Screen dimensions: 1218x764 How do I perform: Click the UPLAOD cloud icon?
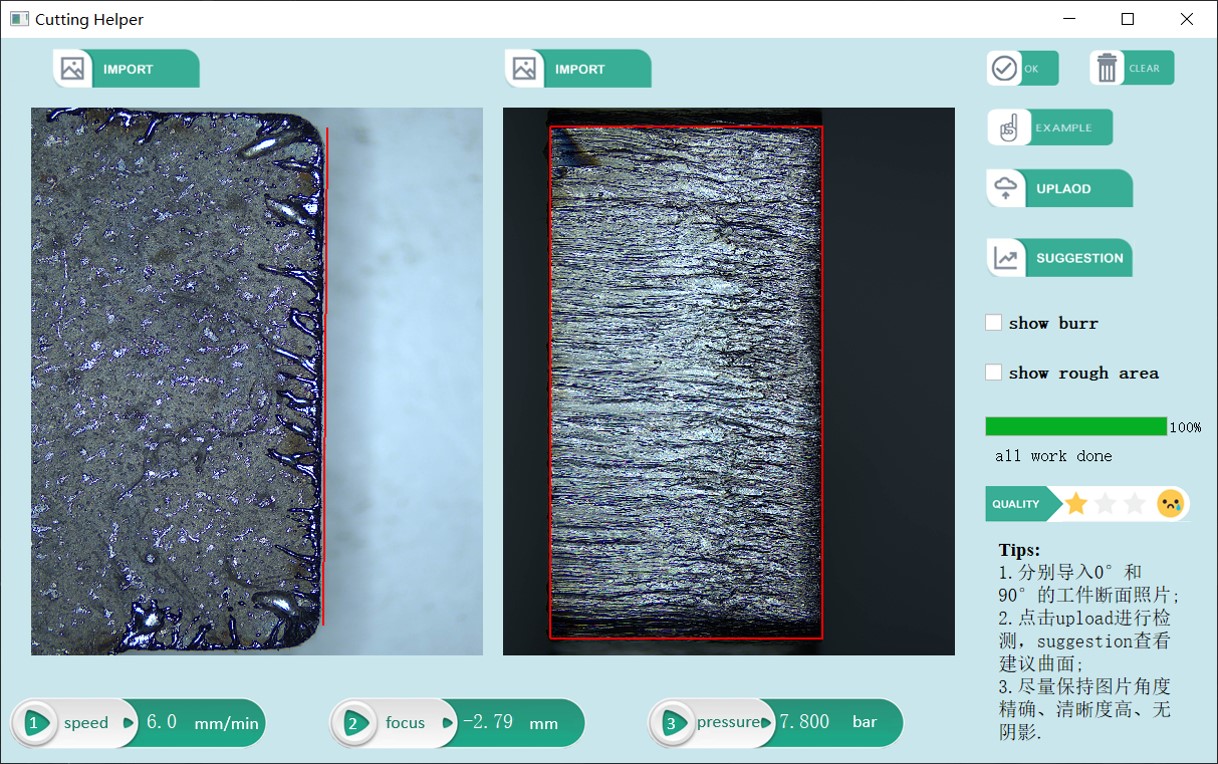click(1006, 189)
